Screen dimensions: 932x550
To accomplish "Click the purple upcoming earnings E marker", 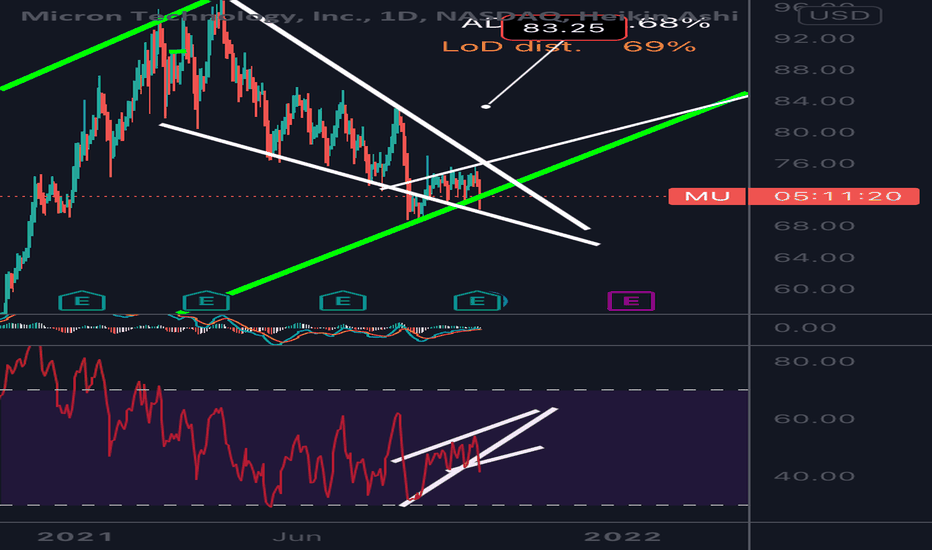I will [631, 301].
